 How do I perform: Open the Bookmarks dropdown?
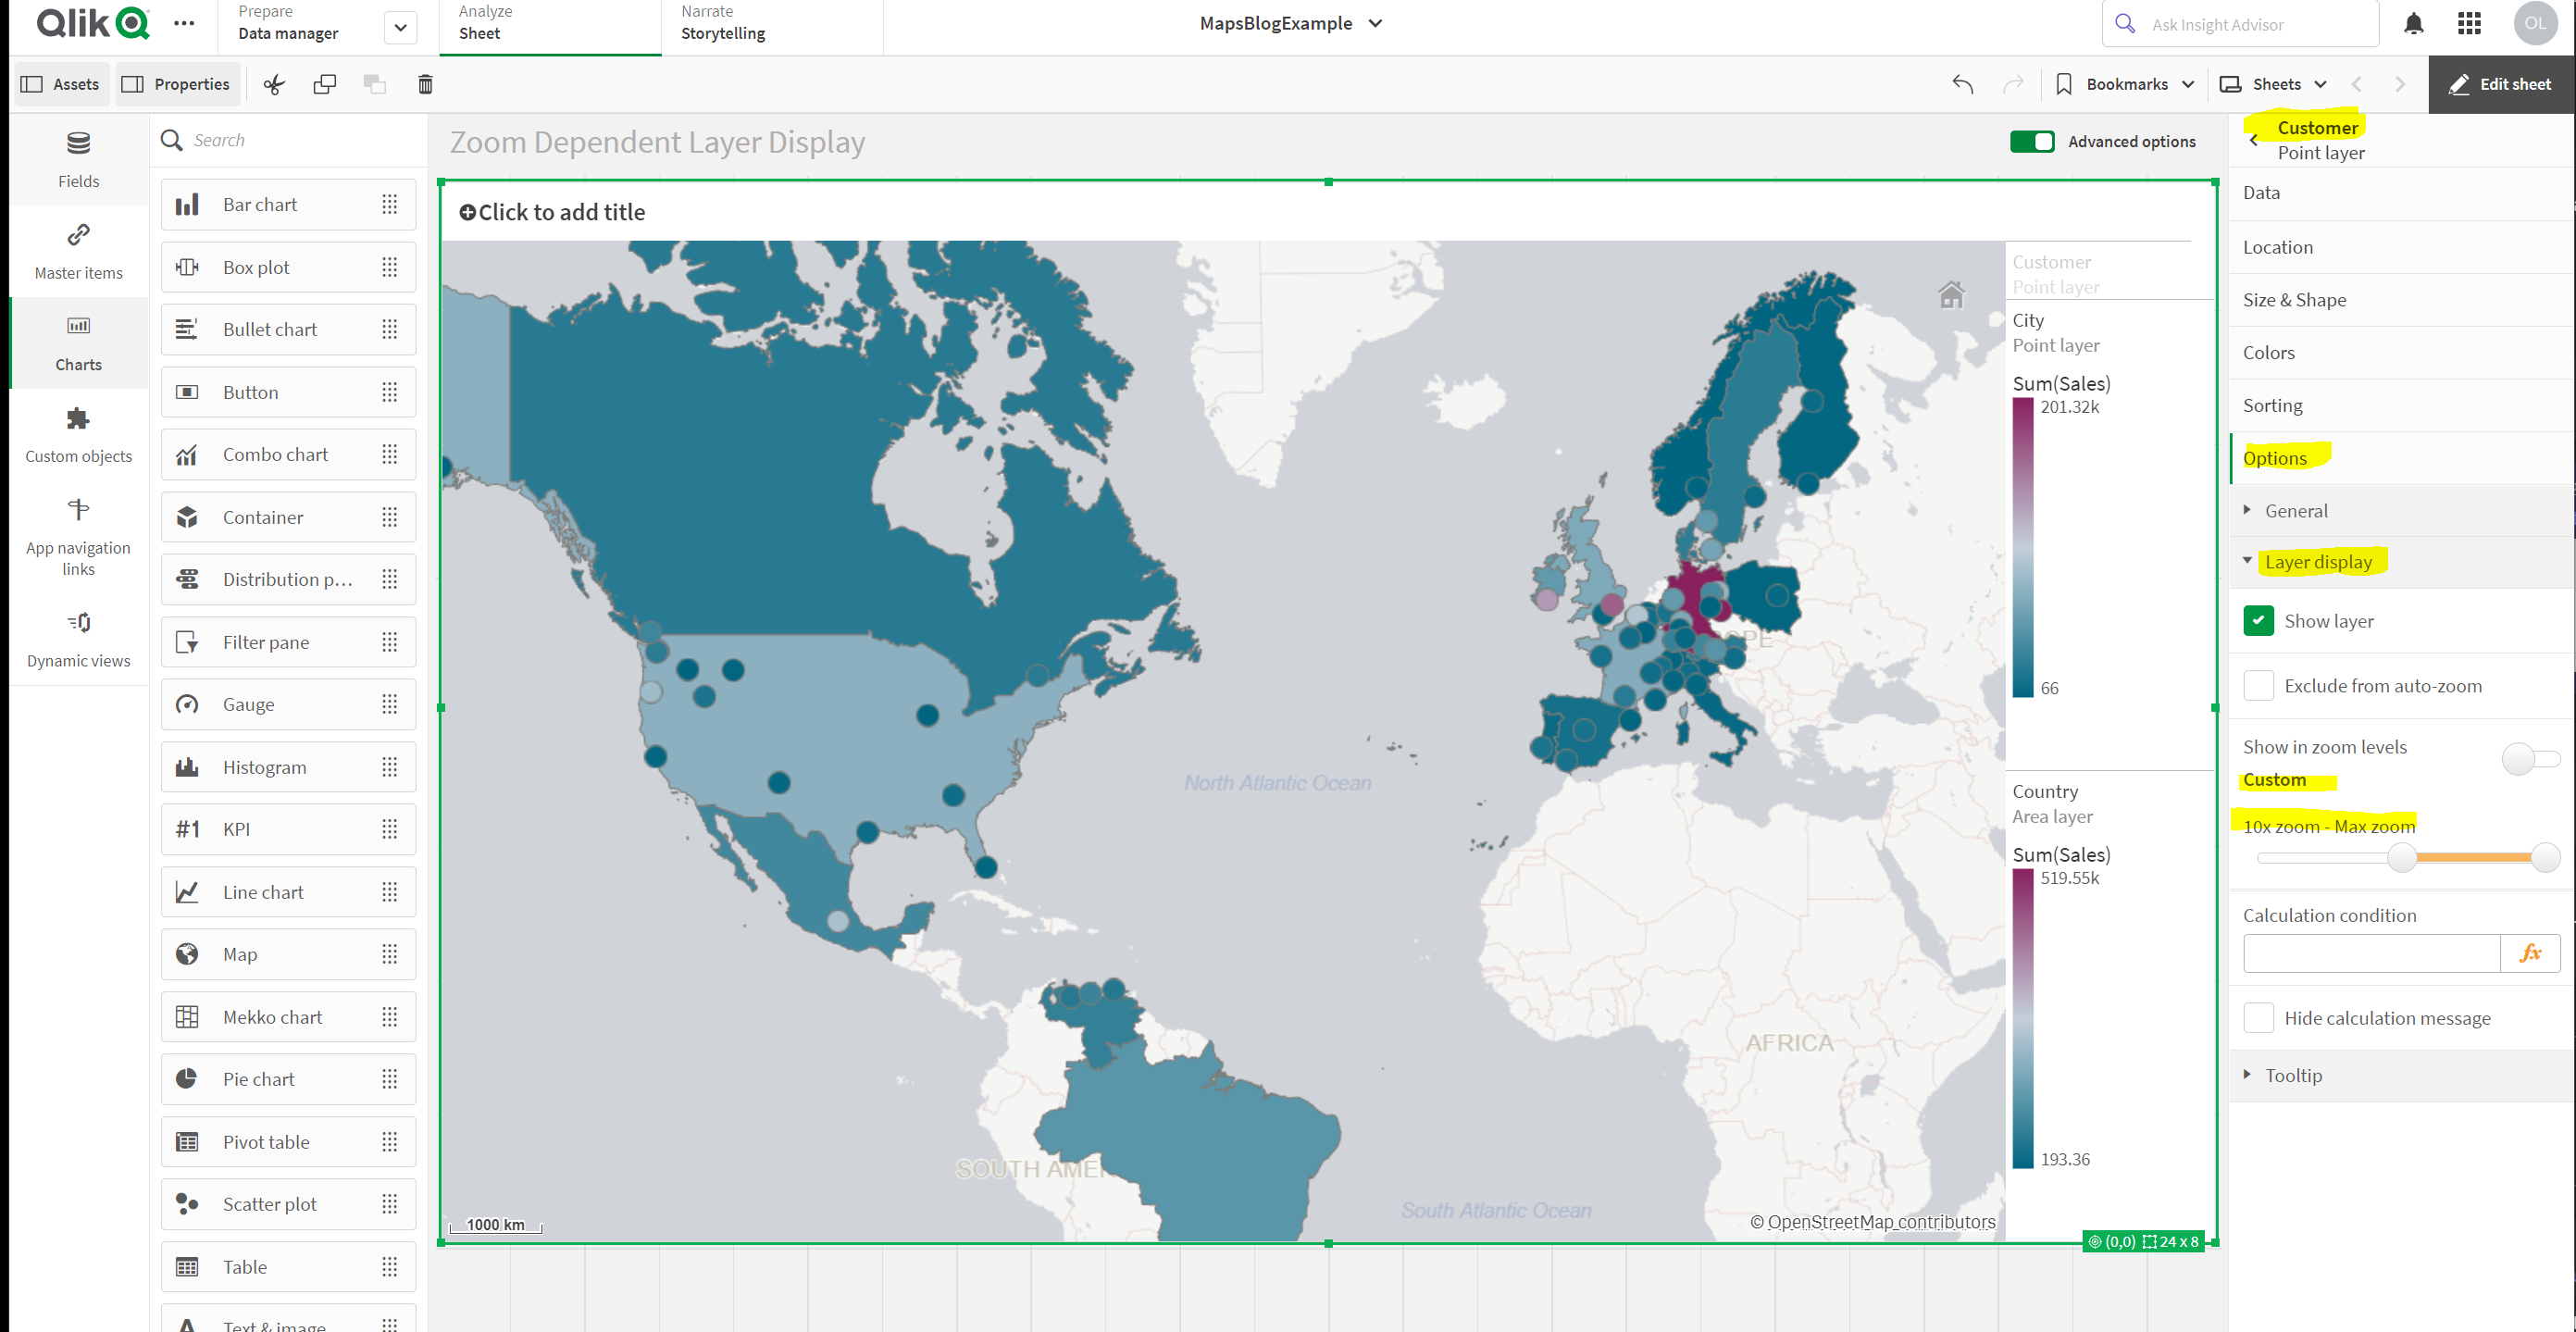[2126, 84]
